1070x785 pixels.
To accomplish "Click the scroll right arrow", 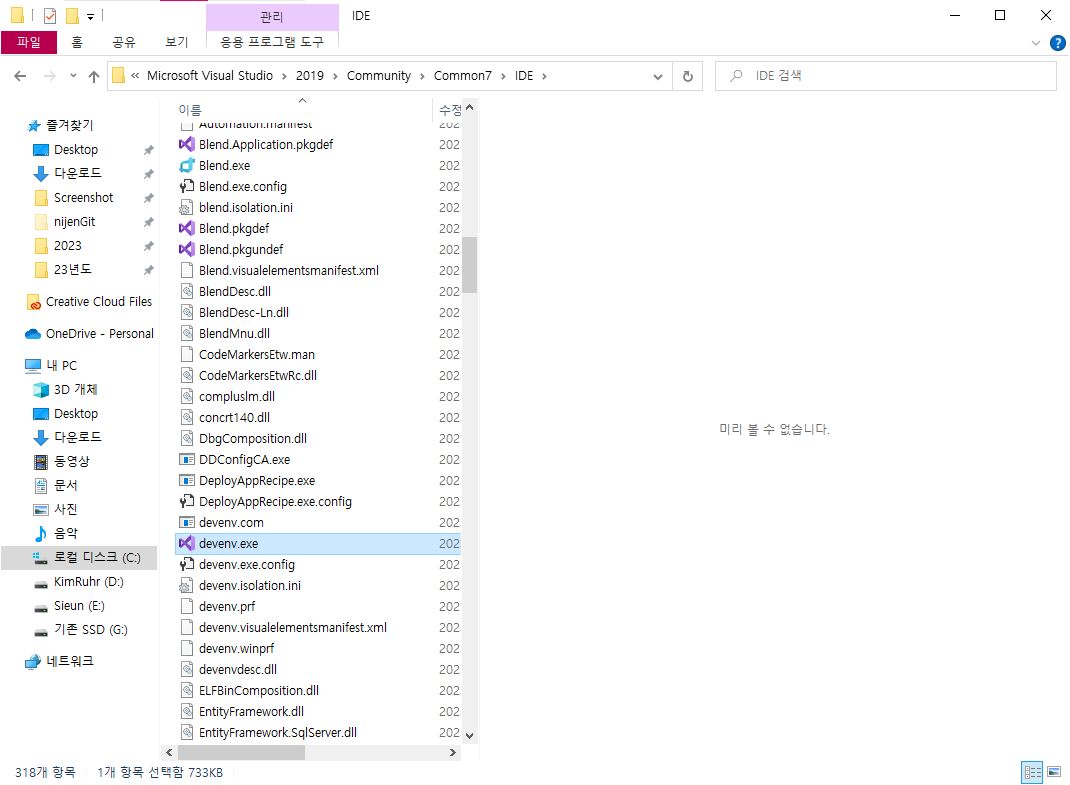I will click(452, 752).
